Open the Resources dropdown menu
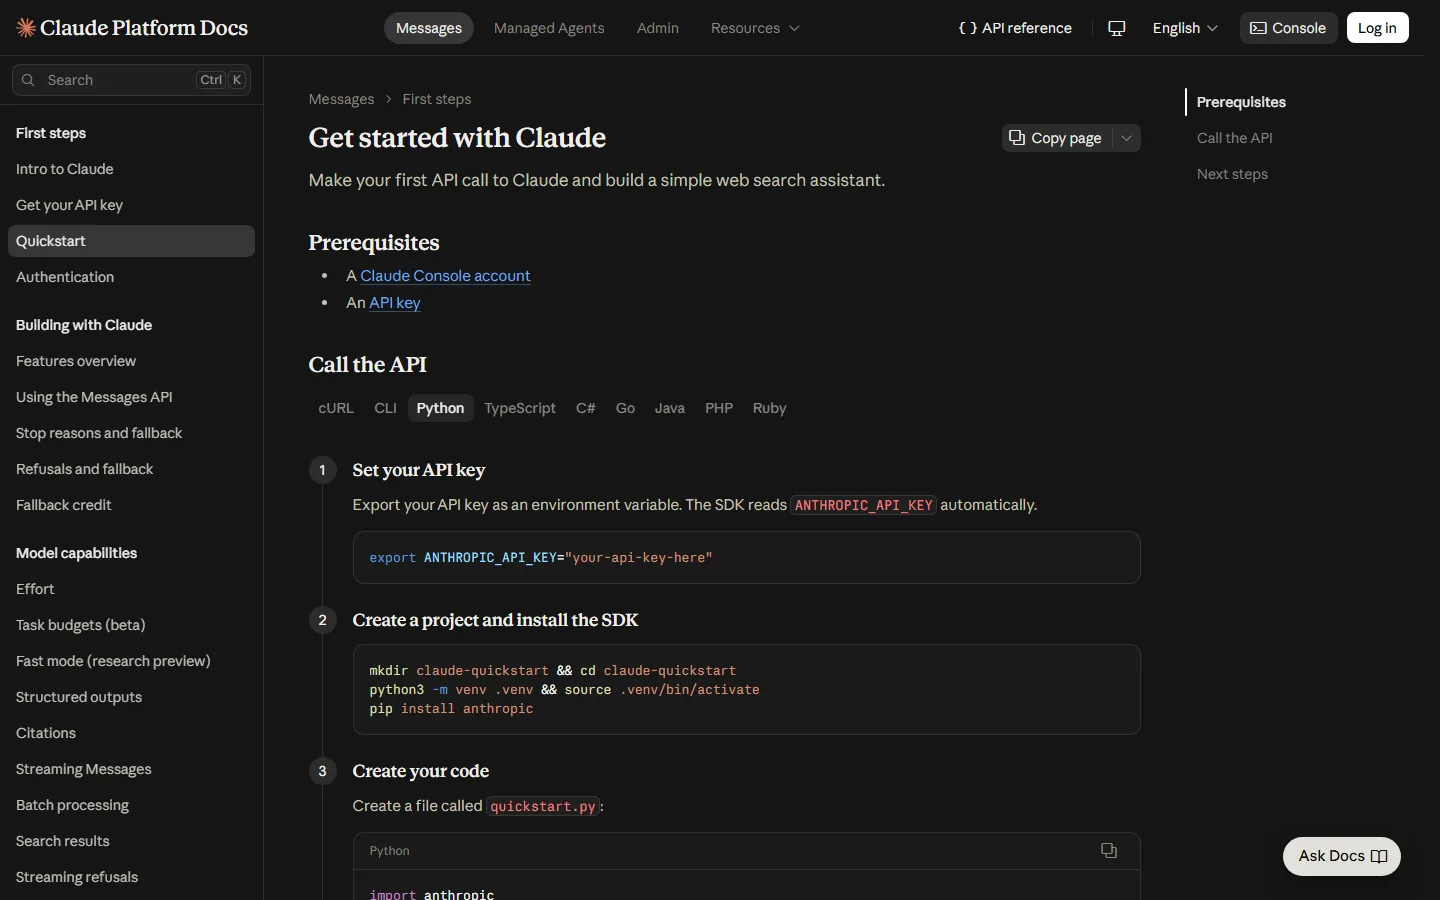Viewport: 1440px width, 900px height. 755,28
